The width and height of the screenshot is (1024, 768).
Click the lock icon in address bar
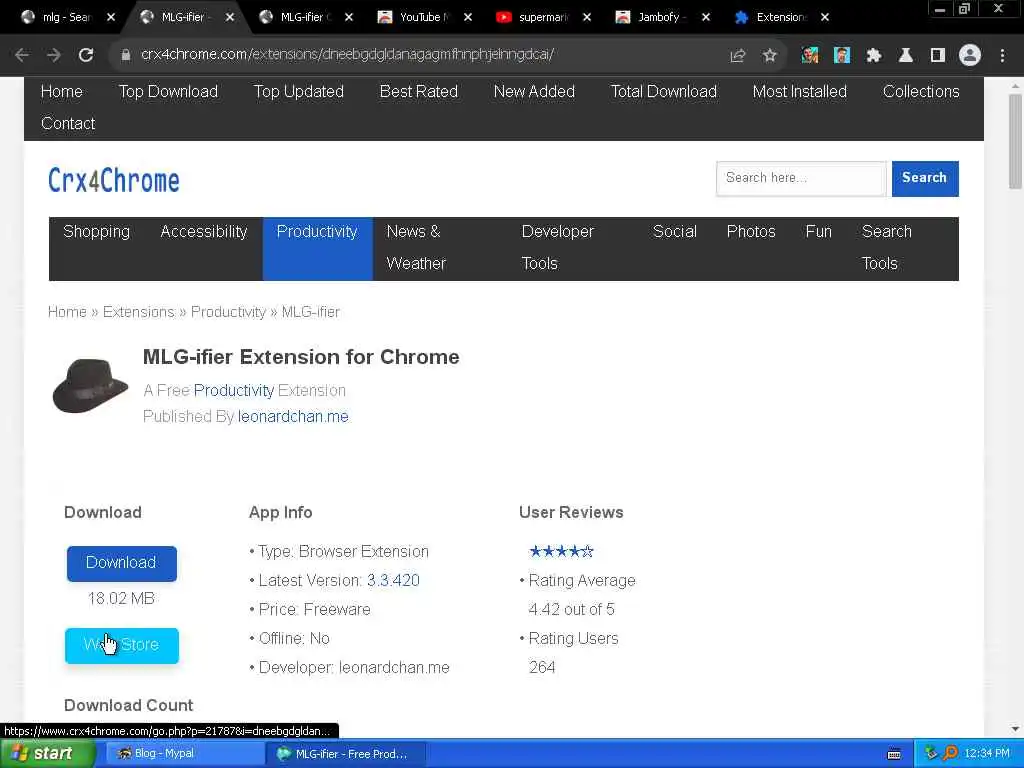[125, 55]
